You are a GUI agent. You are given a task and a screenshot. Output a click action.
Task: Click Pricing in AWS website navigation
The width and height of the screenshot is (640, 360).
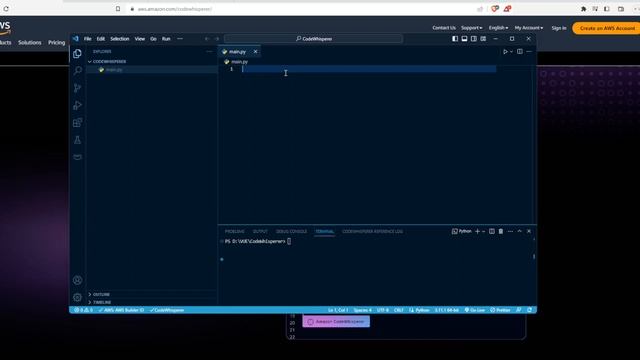pyautogui.click(x=56, y=42)
